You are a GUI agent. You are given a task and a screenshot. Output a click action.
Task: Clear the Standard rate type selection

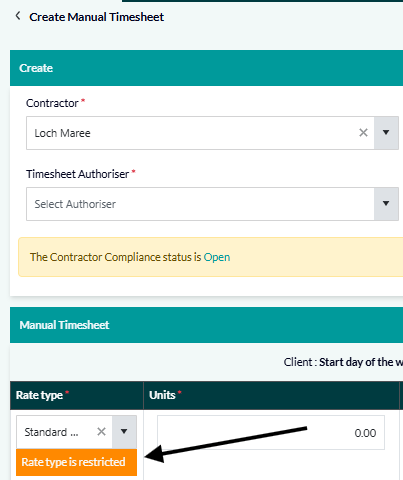(101, 432)
